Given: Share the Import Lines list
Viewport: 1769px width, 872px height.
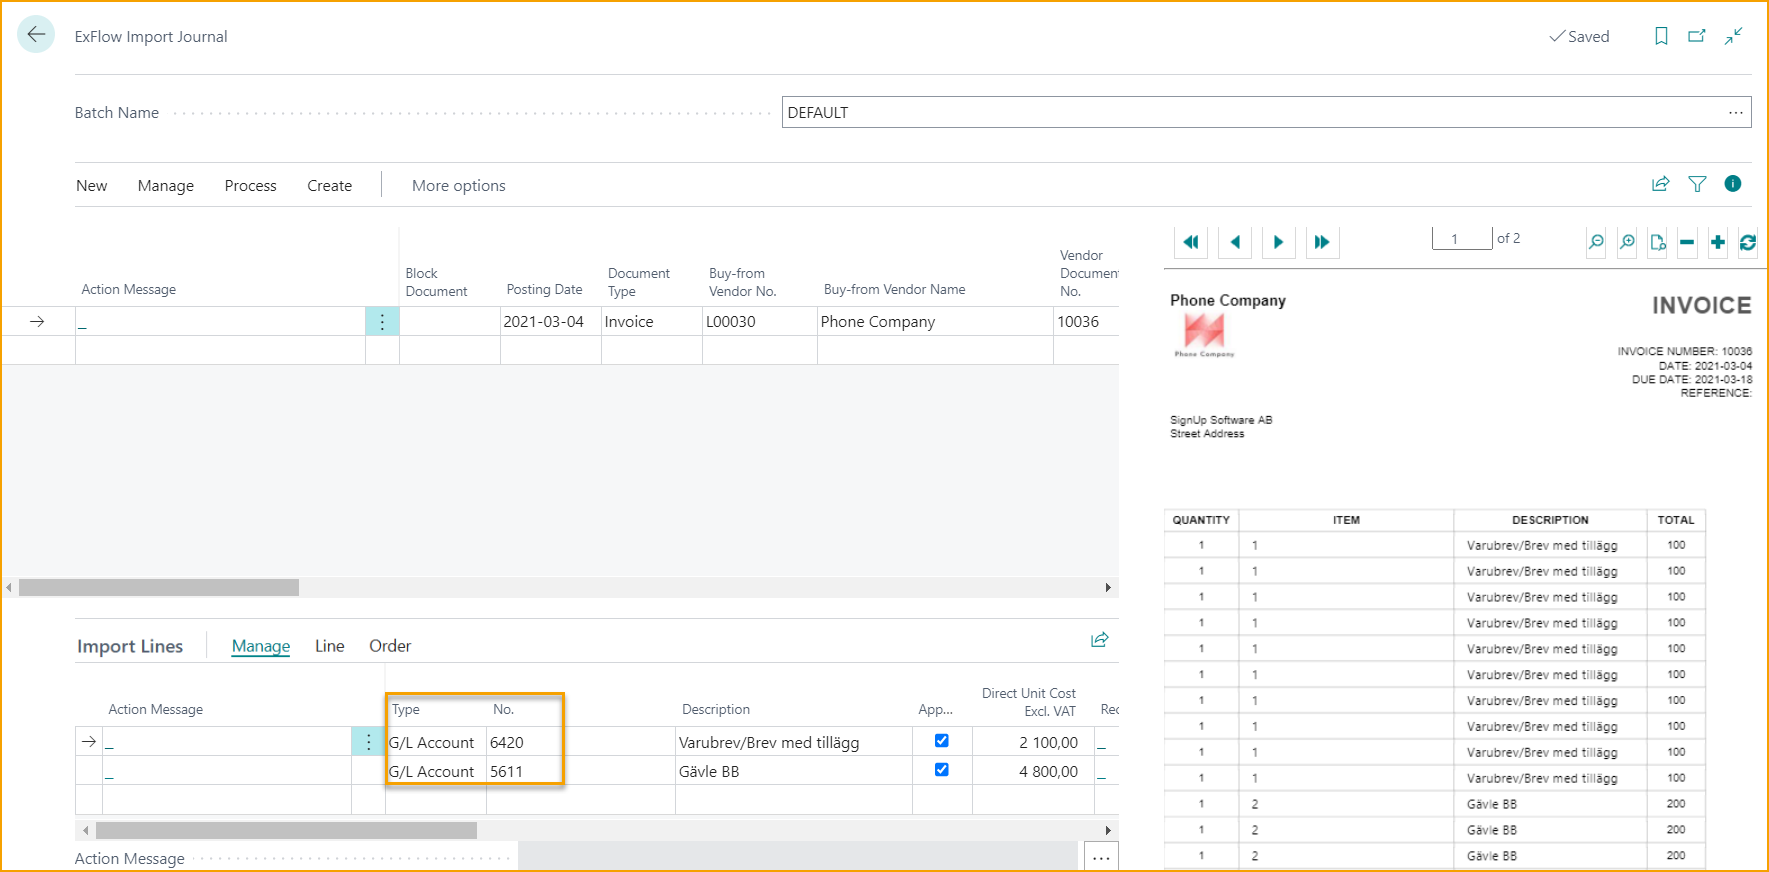Looking at the screenshot, I should pos(1099,640).
